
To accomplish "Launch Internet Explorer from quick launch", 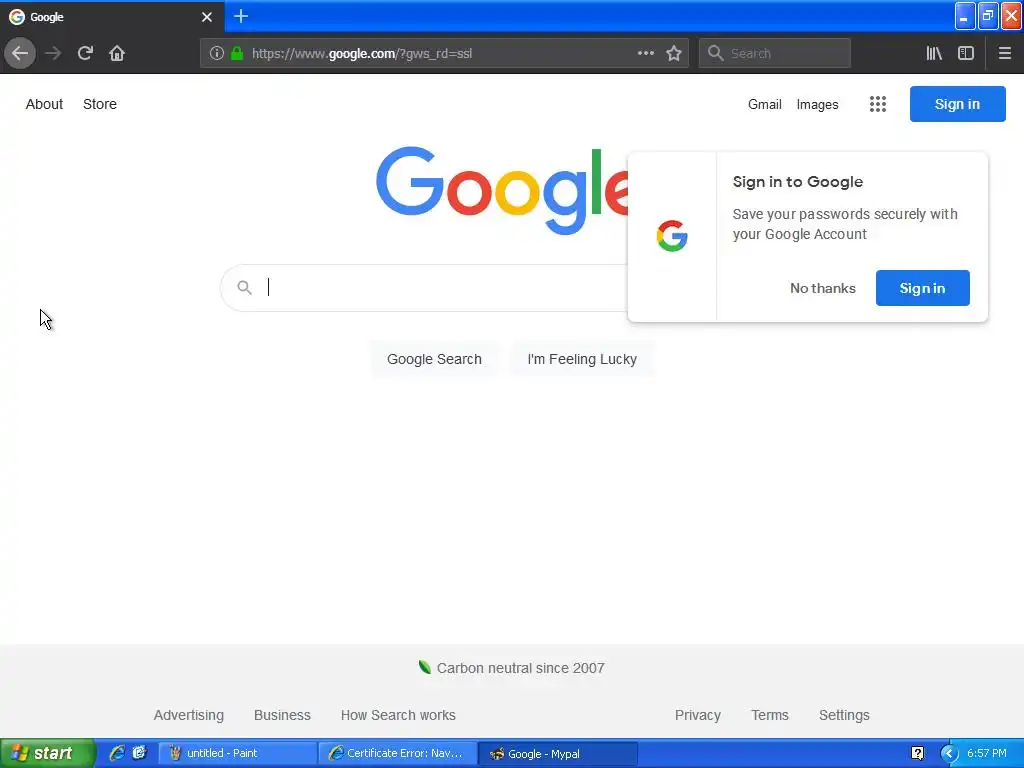I will point(117,753).
